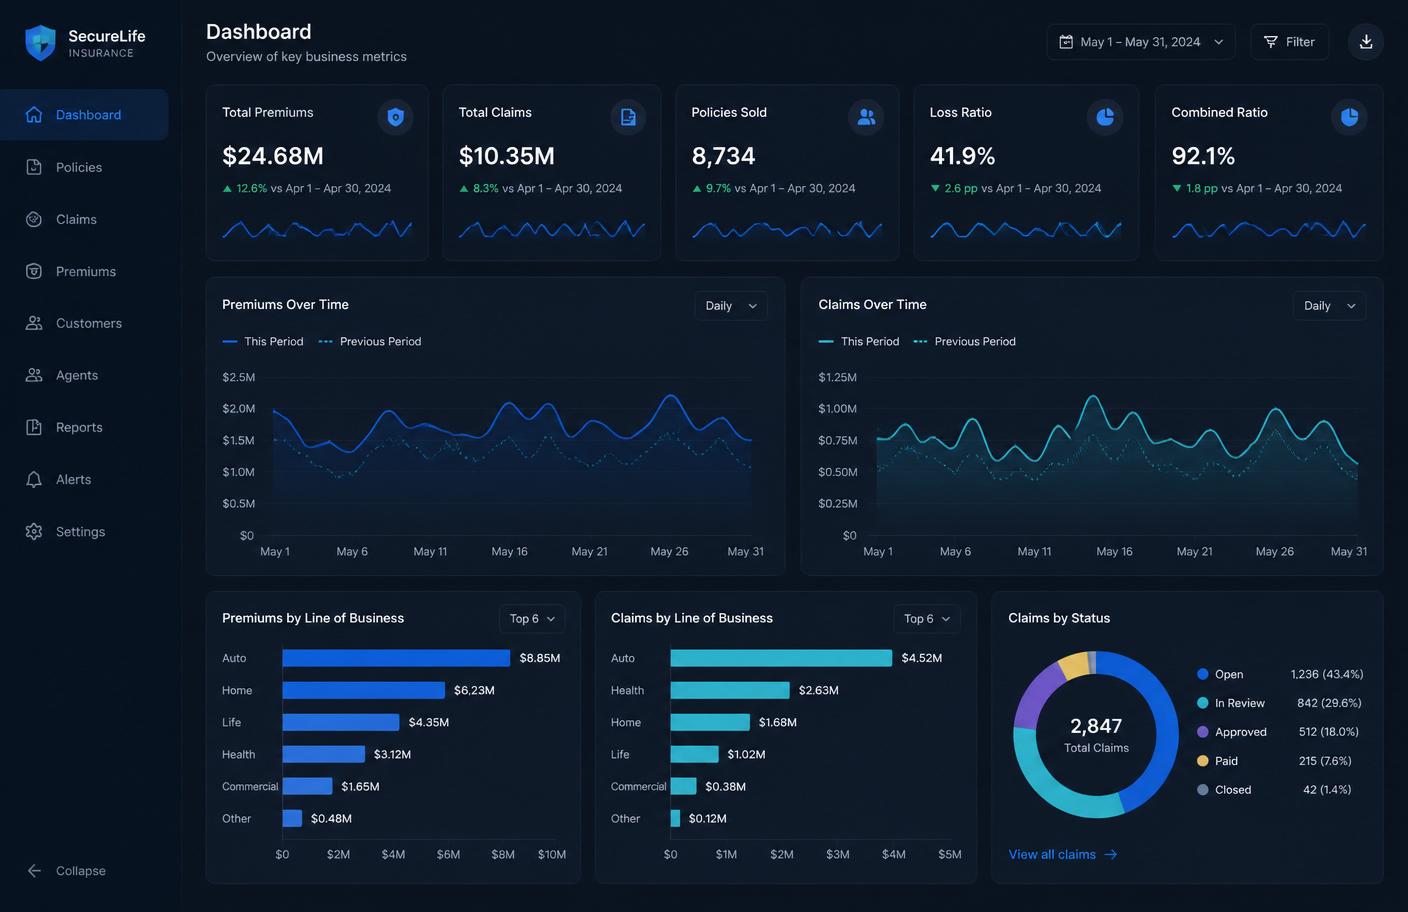Image resolution: width=1408 pixels, height=912 pixels.
Task: Click the pie chart icon on Loss Ratio card
Action: (x=1105, y=117)
